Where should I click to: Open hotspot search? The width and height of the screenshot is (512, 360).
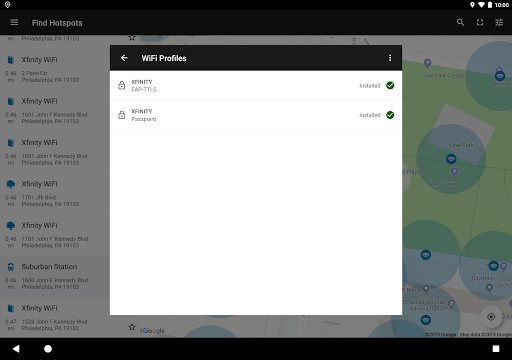460,22
